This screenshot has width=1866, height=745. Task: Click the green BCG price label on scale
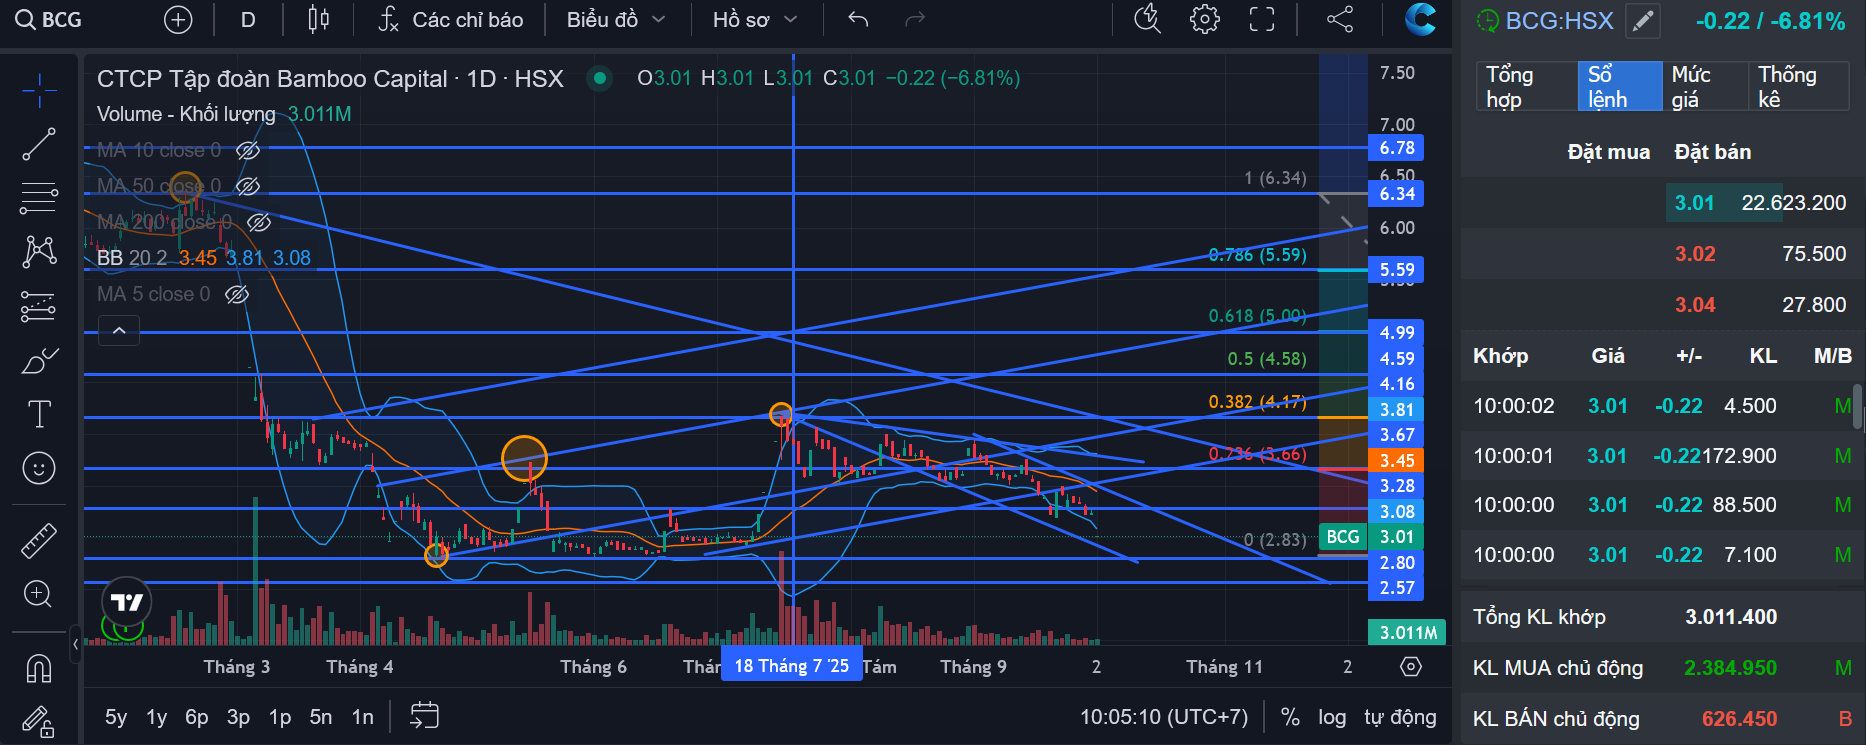click(x=1343, y=537)
